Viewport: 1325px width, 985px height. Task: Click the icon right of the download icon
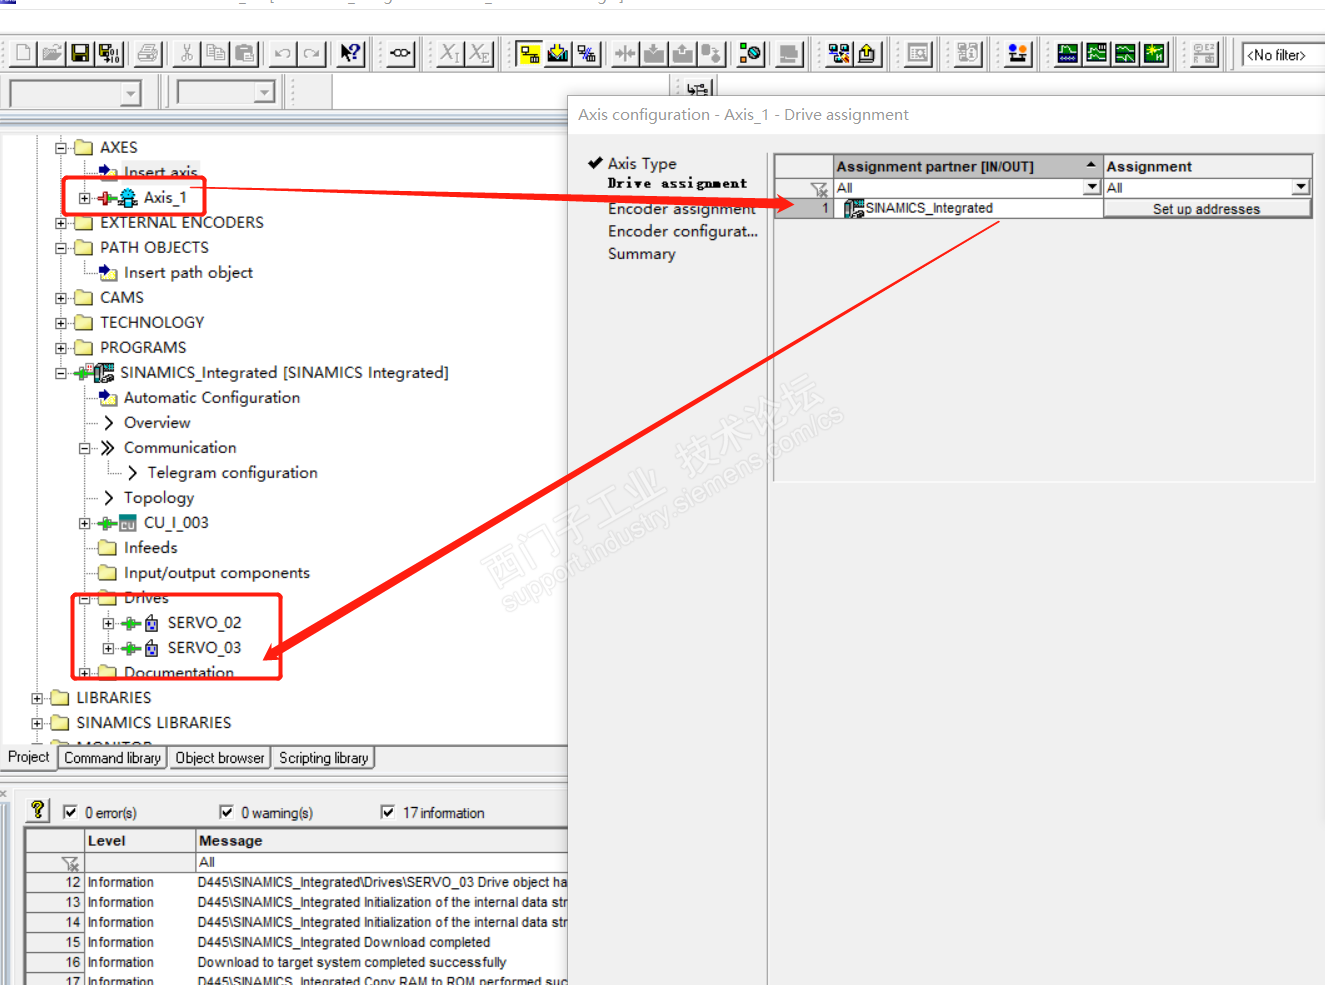(x=587, y=53)
